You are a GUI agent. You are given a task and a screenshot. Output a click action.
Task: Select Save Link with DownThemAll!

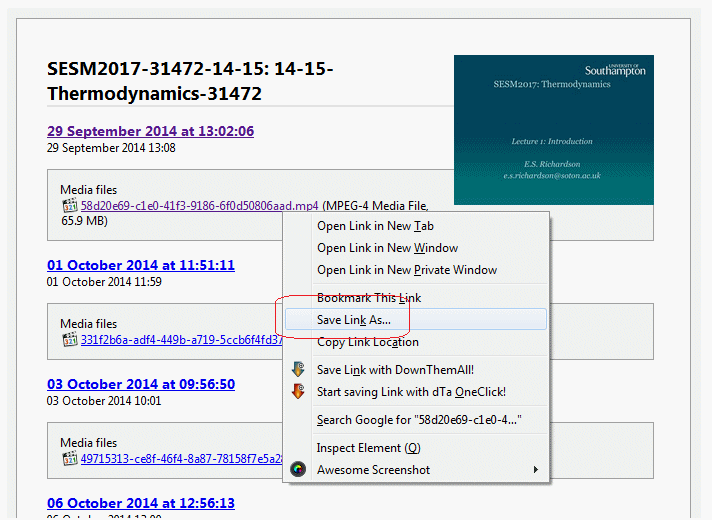click(x=397, y=370)
